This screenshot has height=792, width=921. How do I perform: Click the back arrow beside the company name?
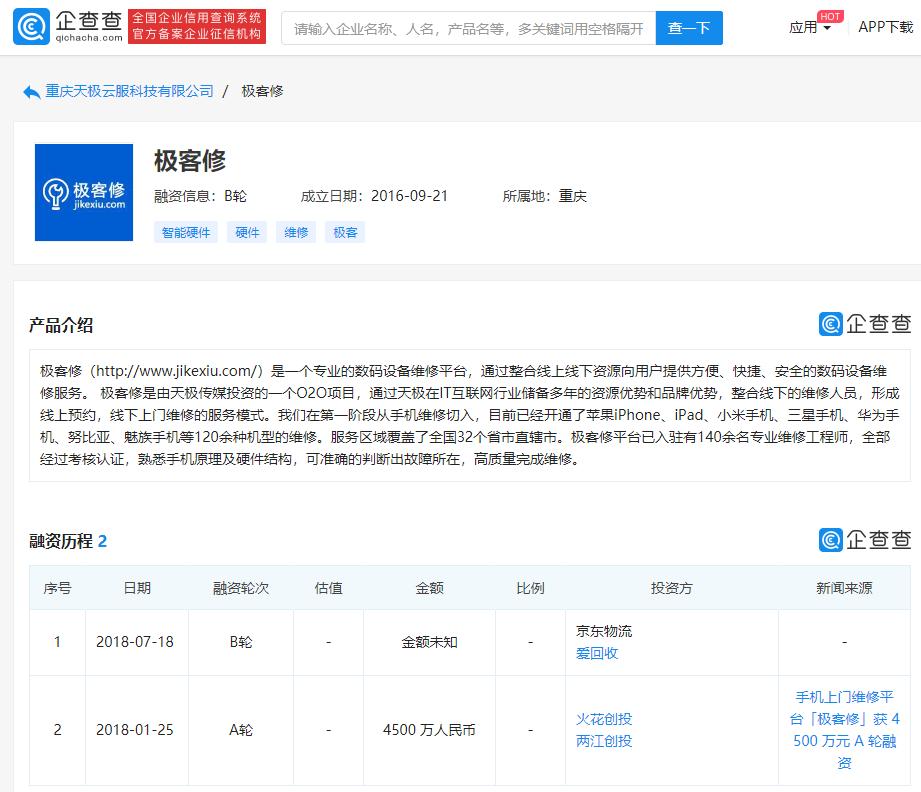[x=31, y=91]
